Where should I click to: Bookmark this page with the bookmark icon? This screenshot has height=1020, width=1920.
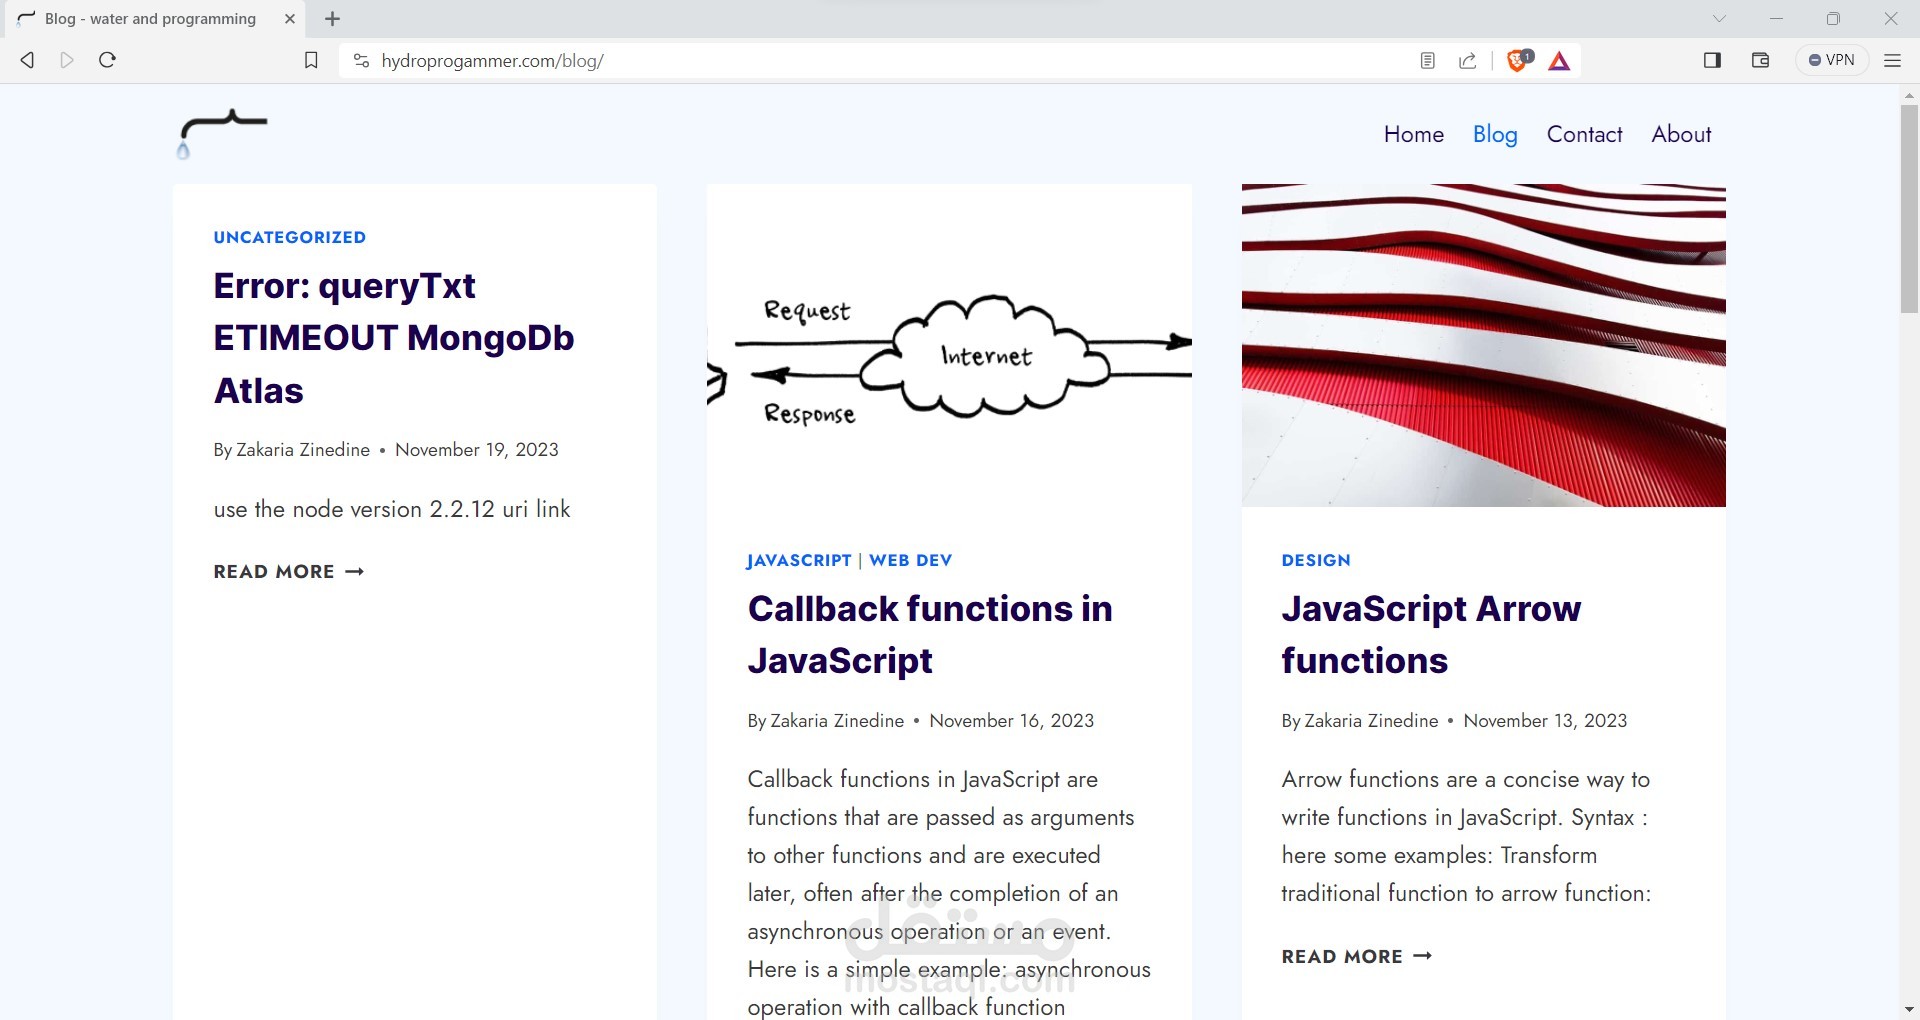(311, 61)
